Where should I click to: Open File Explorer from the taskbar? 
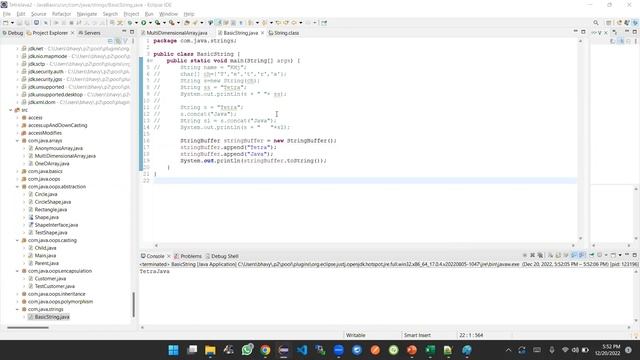coord(210,350)
